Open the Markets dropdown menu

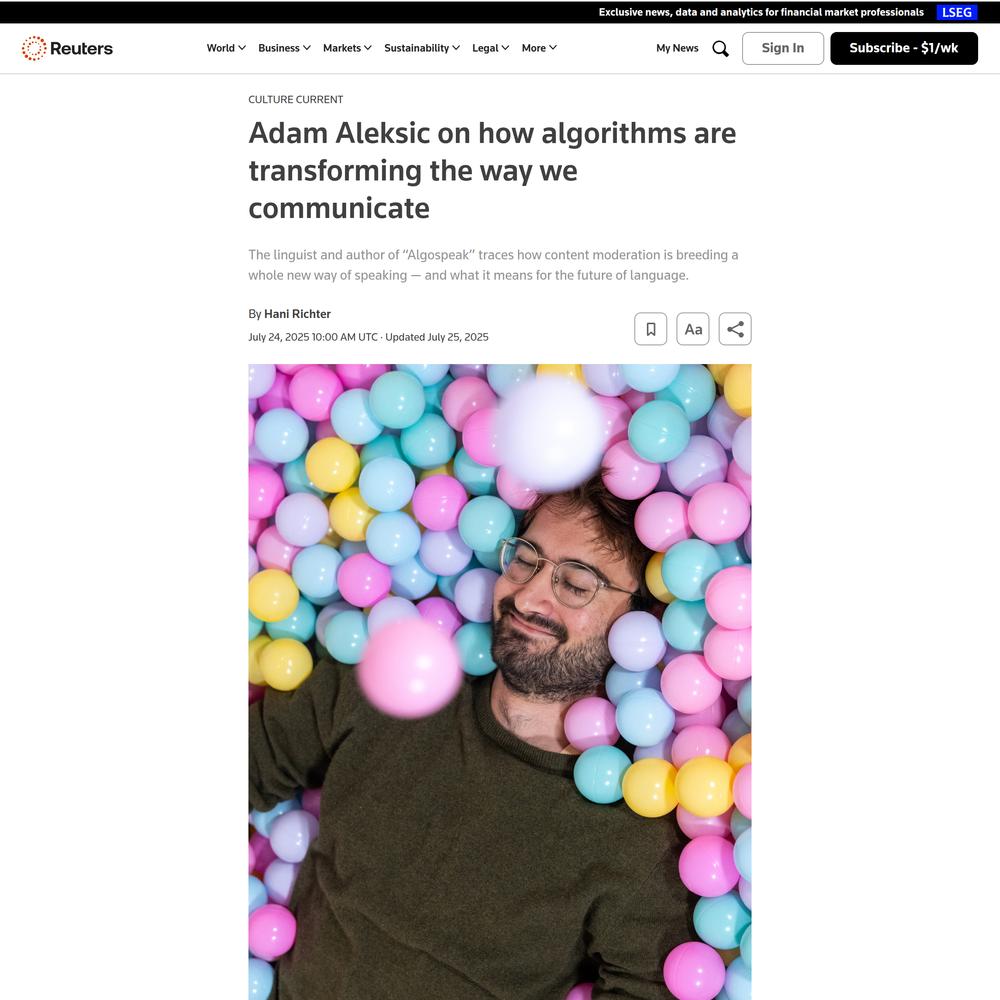[x=347, y=48]
